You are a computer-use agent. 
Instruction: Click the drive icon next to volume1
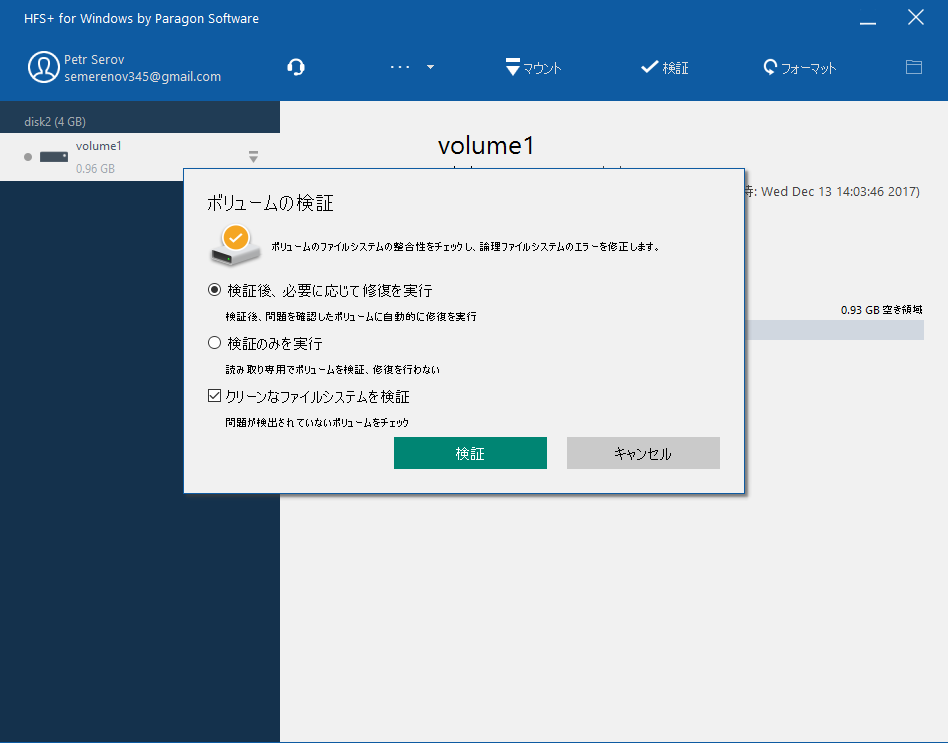click(x=54, y=157)
